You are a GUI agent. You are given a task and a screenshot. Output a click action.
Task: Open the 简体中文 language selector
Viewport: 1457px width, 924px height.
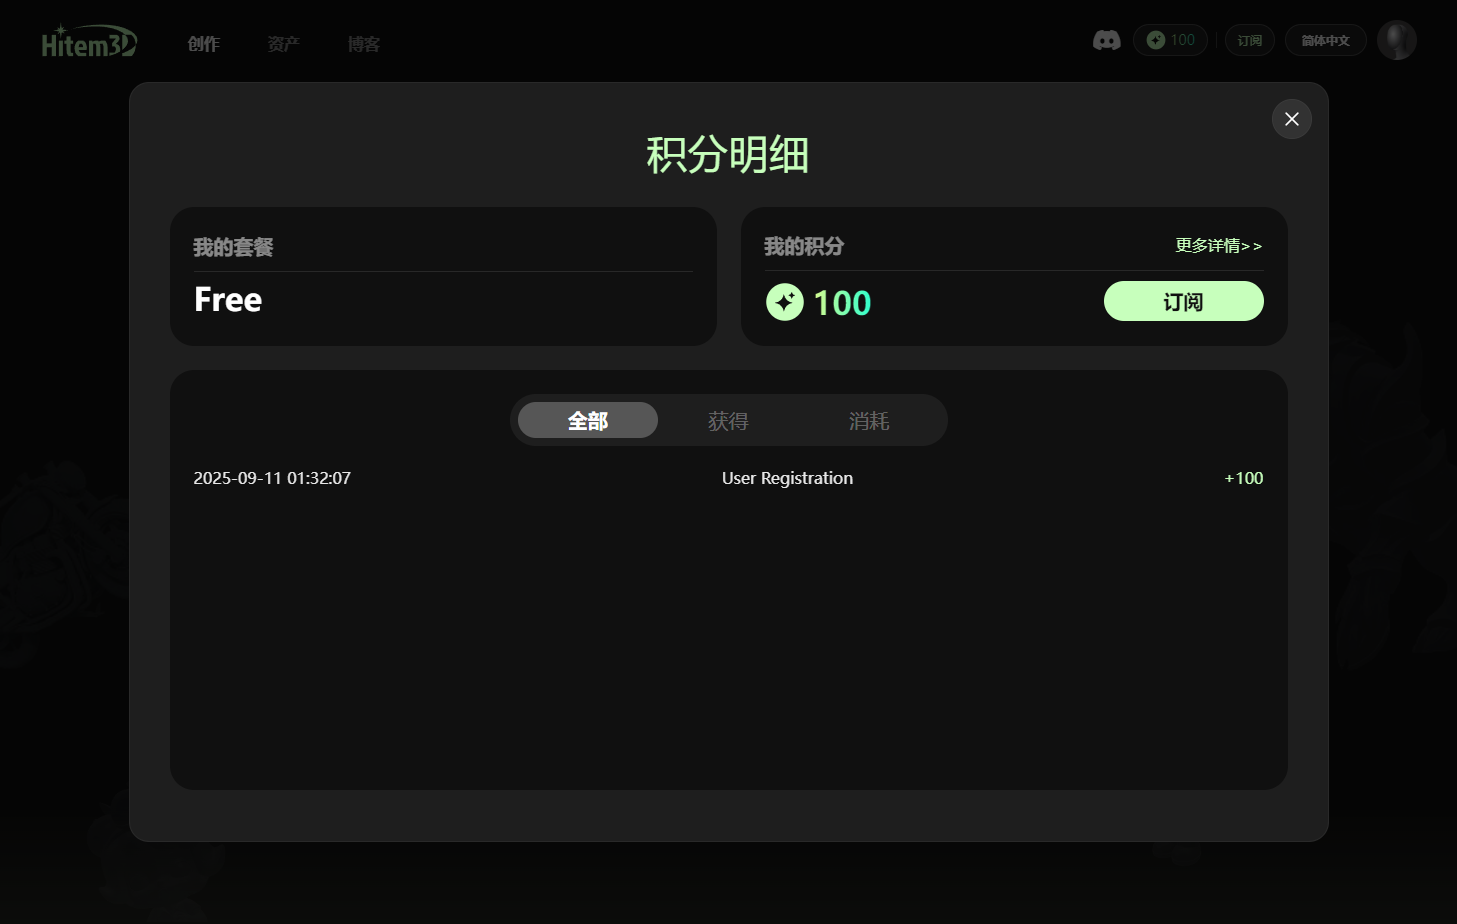point(1325,40)
